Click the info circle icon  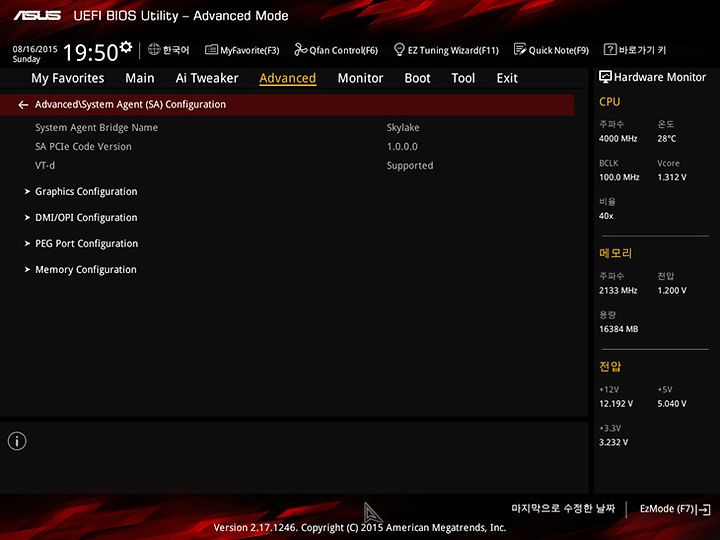coord(17,441)
